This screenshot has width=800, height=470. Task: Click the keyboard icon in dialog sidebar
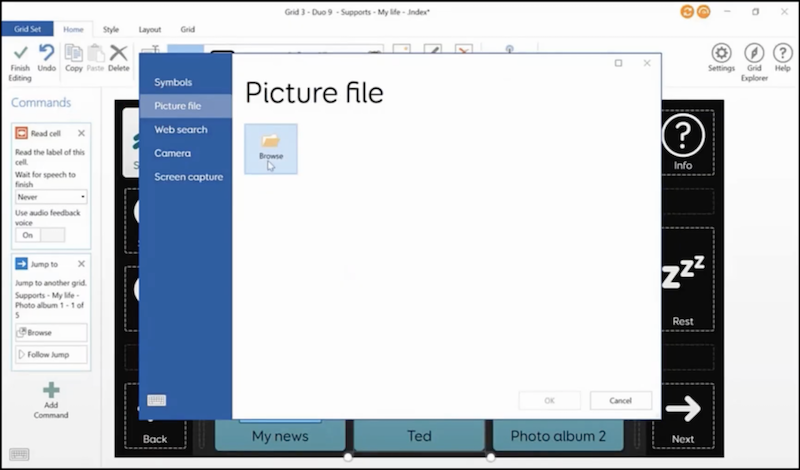(157, 400)
